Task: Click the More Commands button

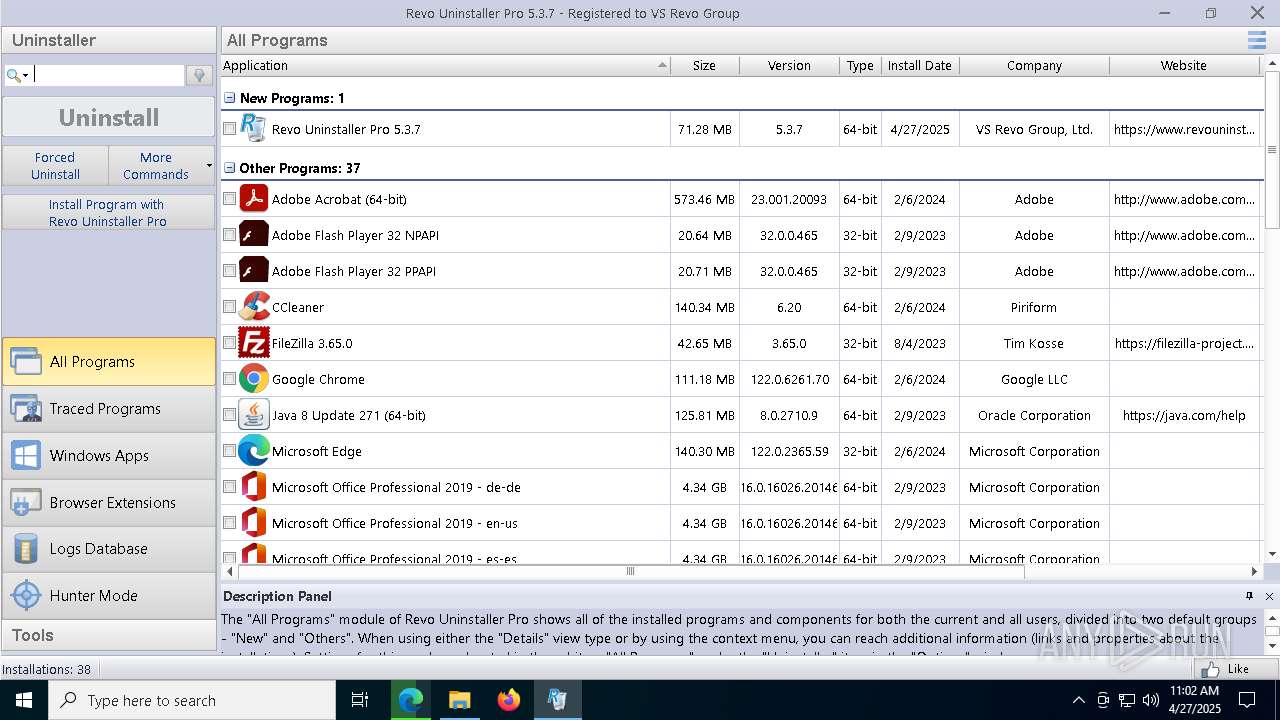Action: [x=155, y=165]
